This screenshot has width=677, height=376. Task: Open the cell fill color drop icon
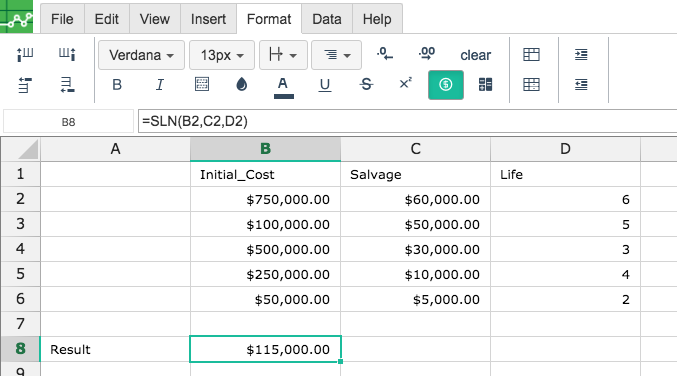pyautogui.click(x=242, y=85)
